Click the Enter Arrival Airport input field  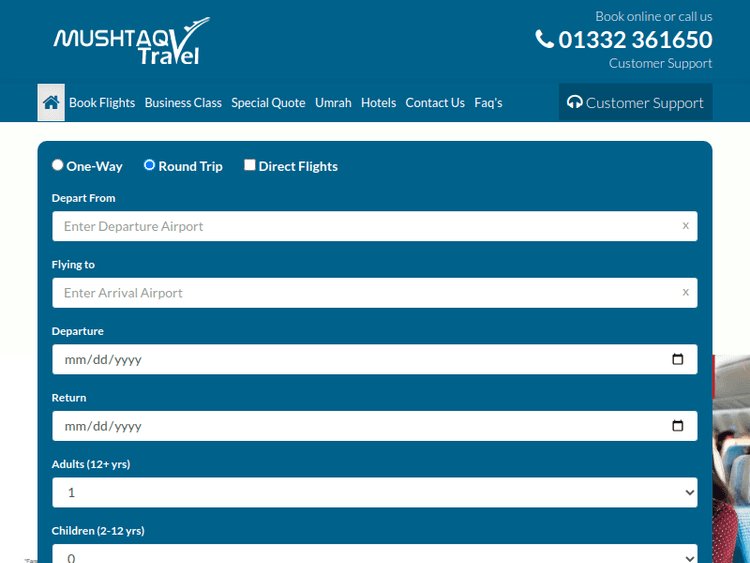click(360, 293)
